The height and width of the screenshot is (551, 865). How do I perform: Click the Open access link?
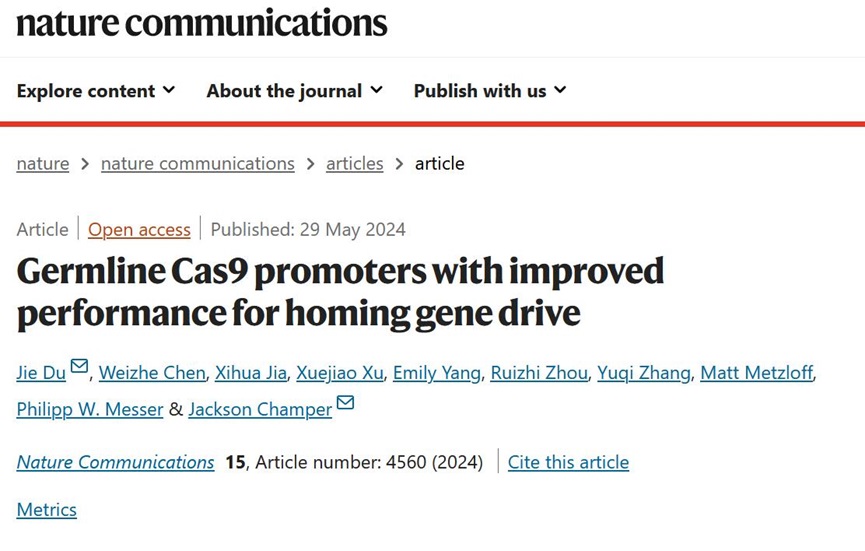click(139, 229)
